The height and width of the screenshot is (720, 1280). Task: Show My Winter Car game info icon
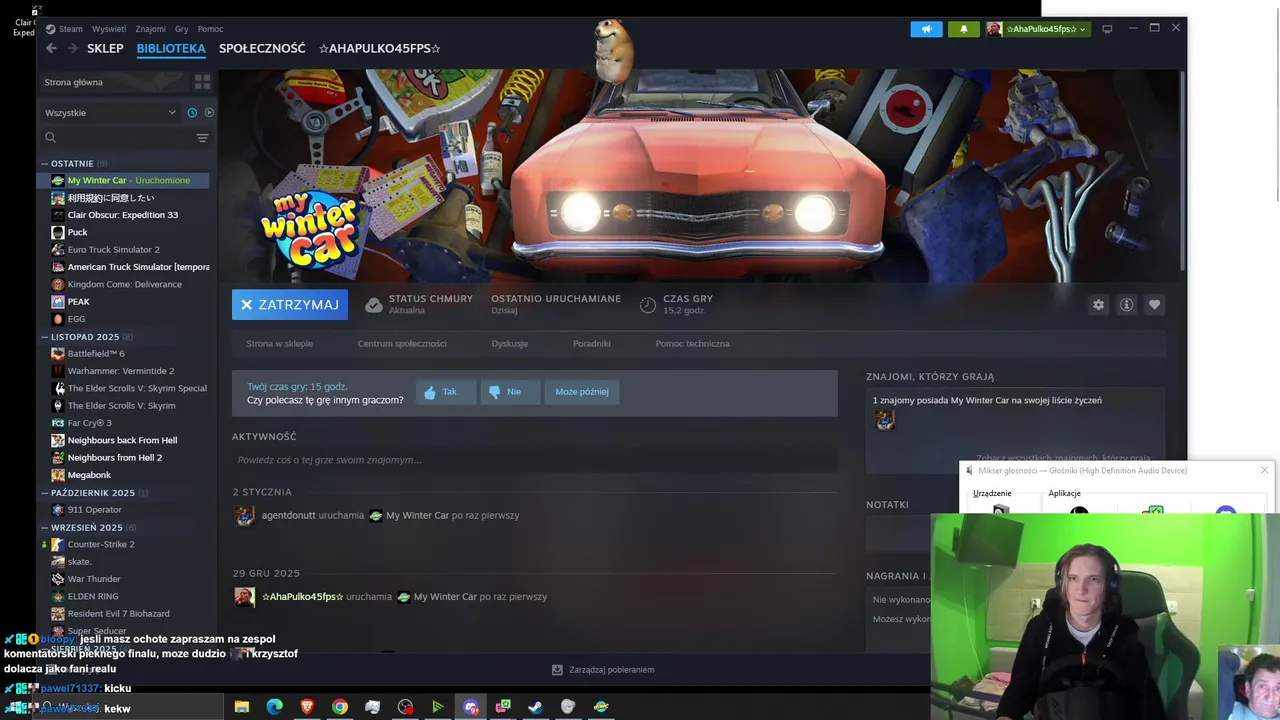coord(1126,305)
